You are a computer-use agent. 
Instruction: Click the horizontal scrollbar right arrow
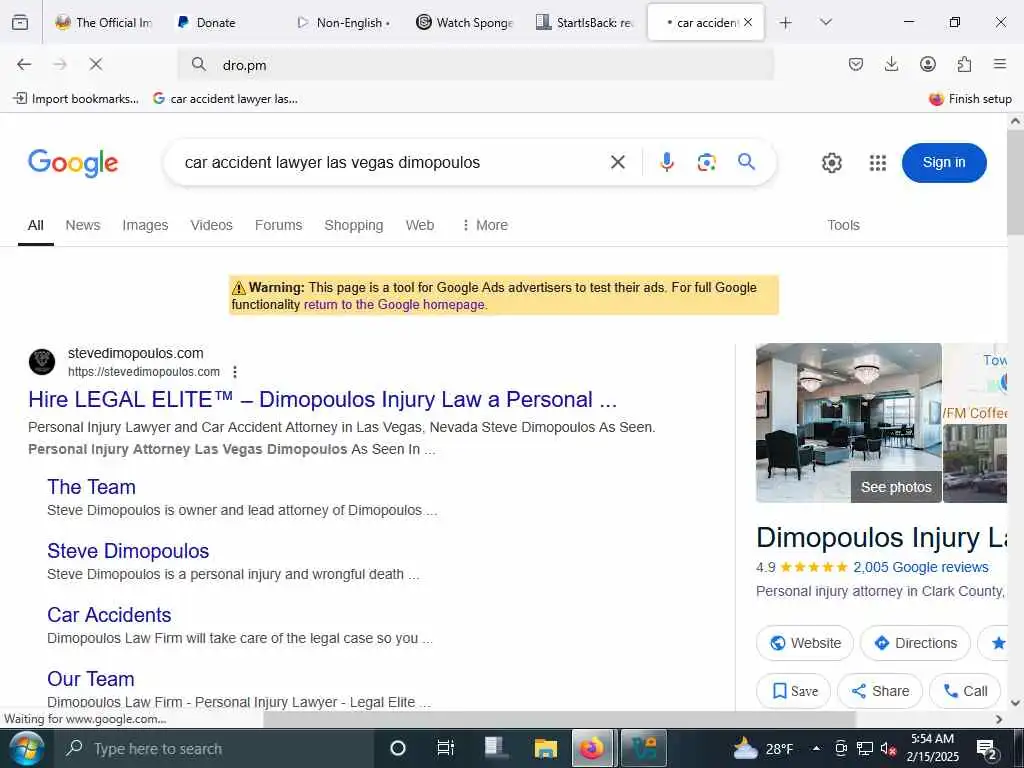999,719
